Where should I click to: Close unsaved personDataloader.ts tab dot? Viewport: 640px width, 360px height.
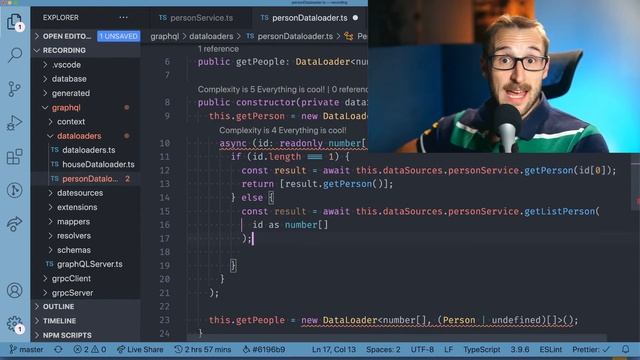(x=355, y=18)
